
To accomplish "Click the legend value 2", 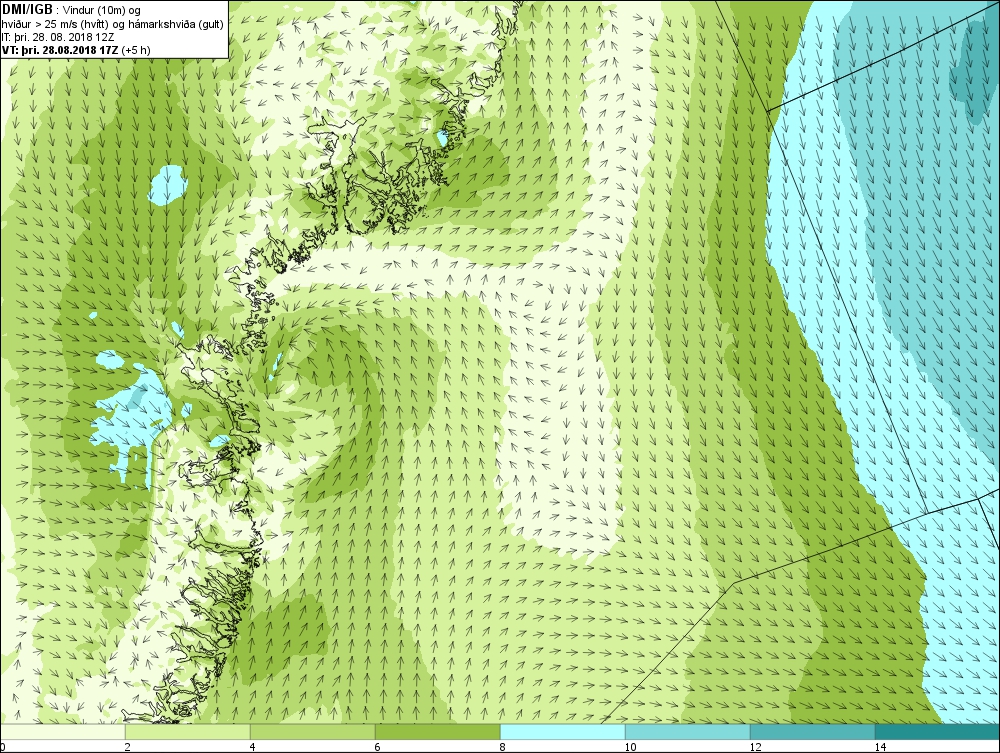I will point(128,747).
